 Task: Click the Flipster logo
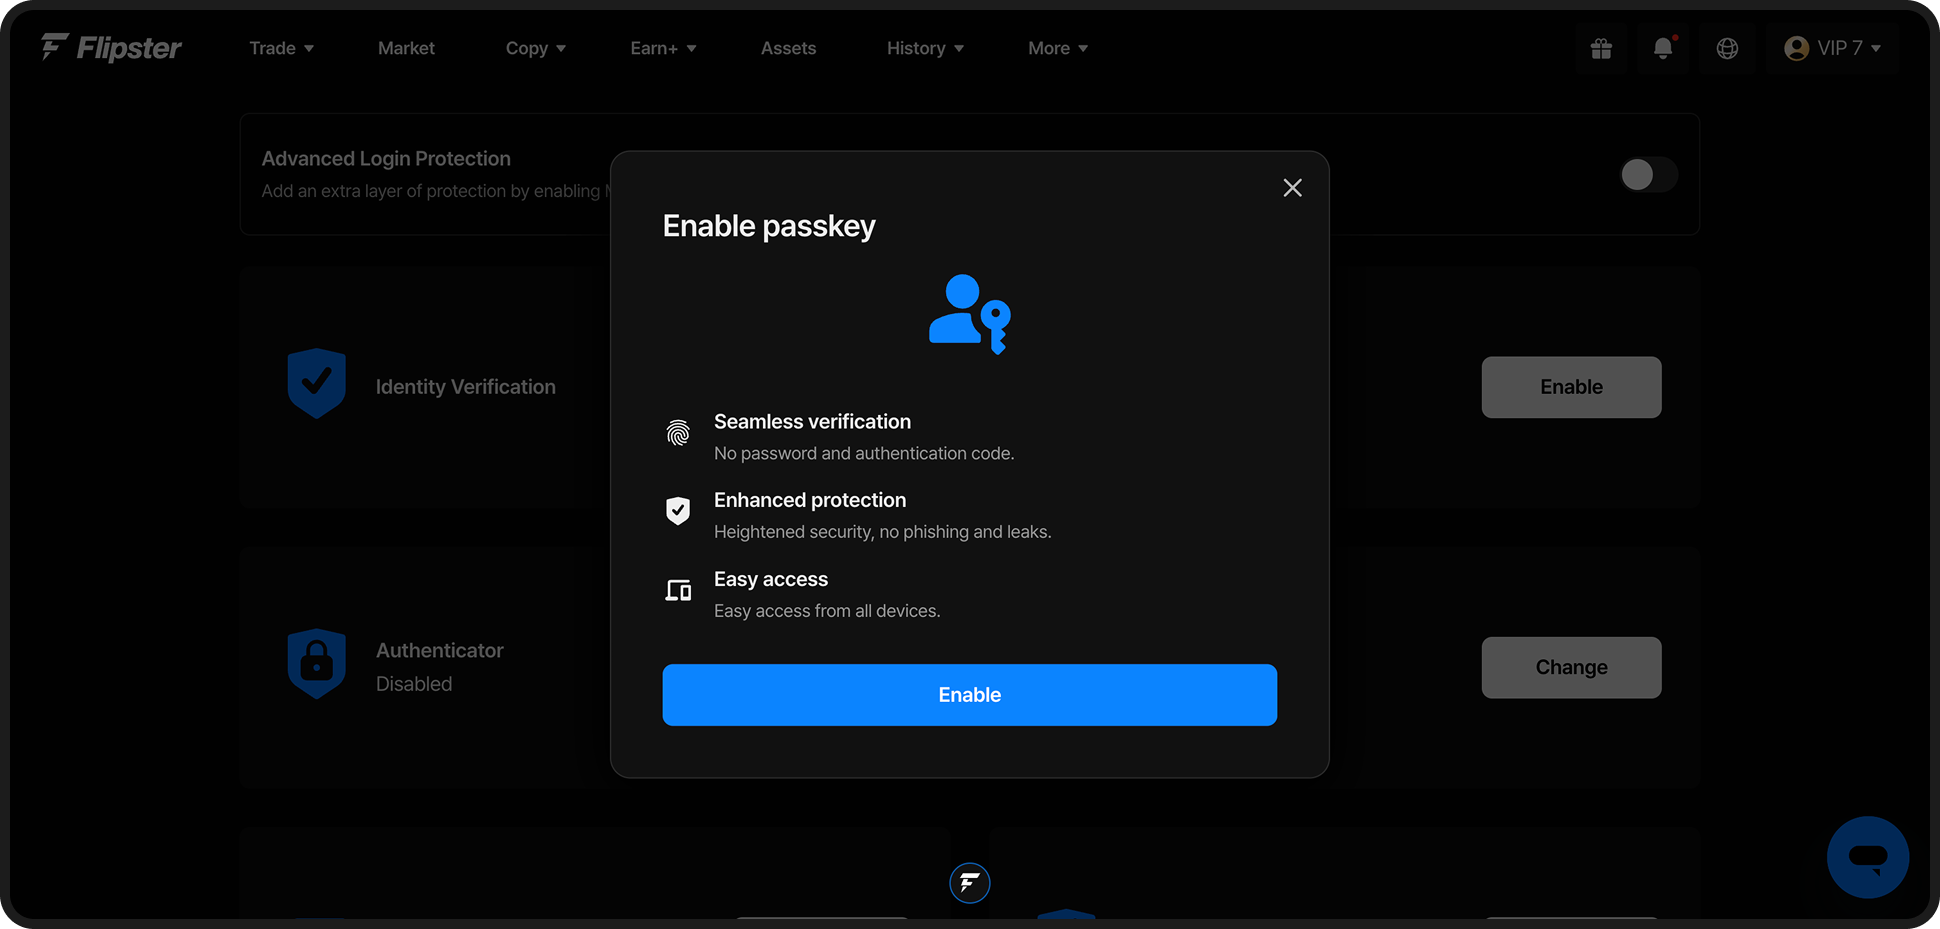(x=111, y=47)
